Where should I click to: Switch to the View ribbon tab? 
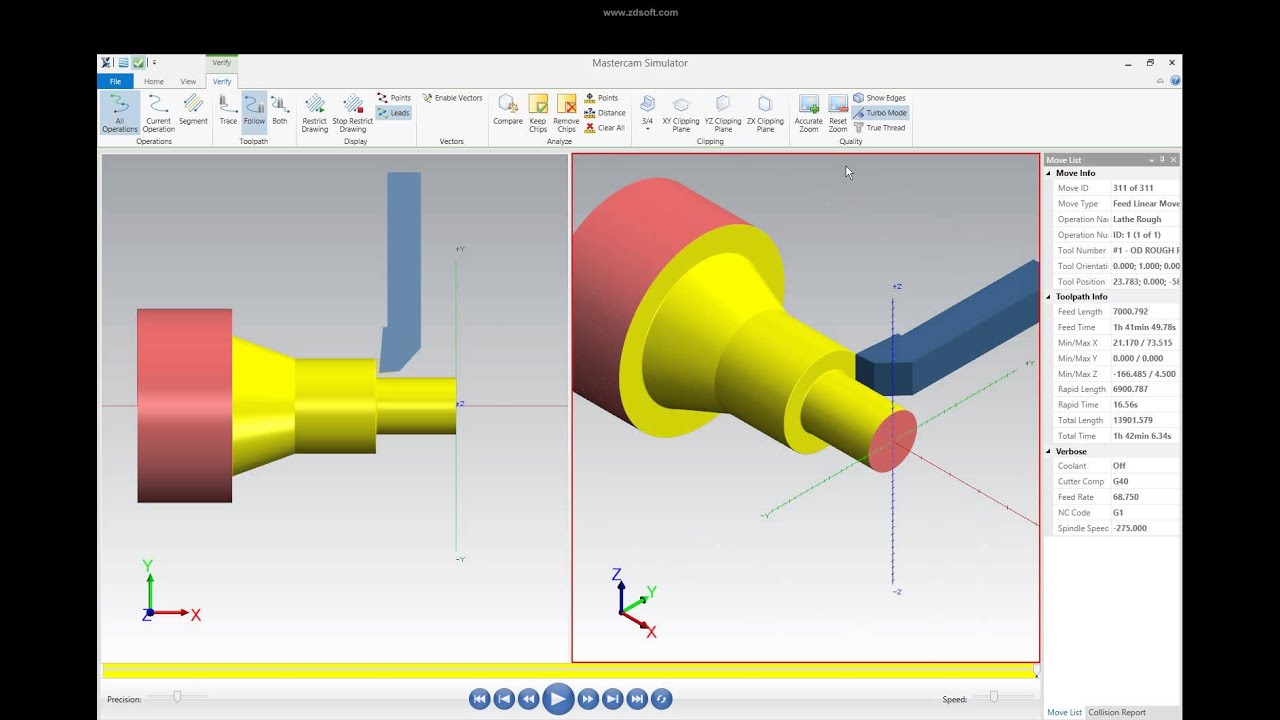click(x=188, y=81)
